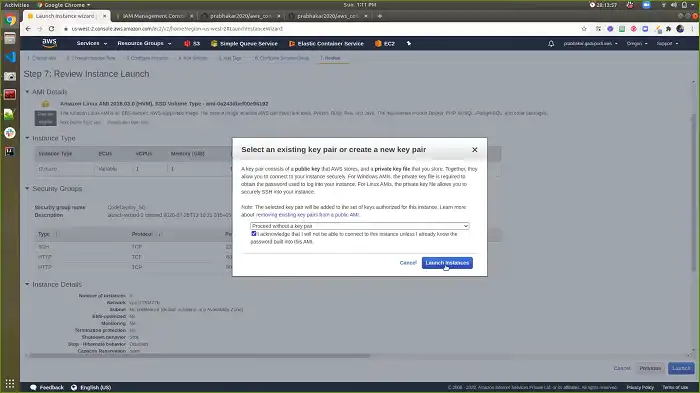The image size is (700, 393).
Task: Collapse the Security Groups section
Action: (x=27, y=188)
